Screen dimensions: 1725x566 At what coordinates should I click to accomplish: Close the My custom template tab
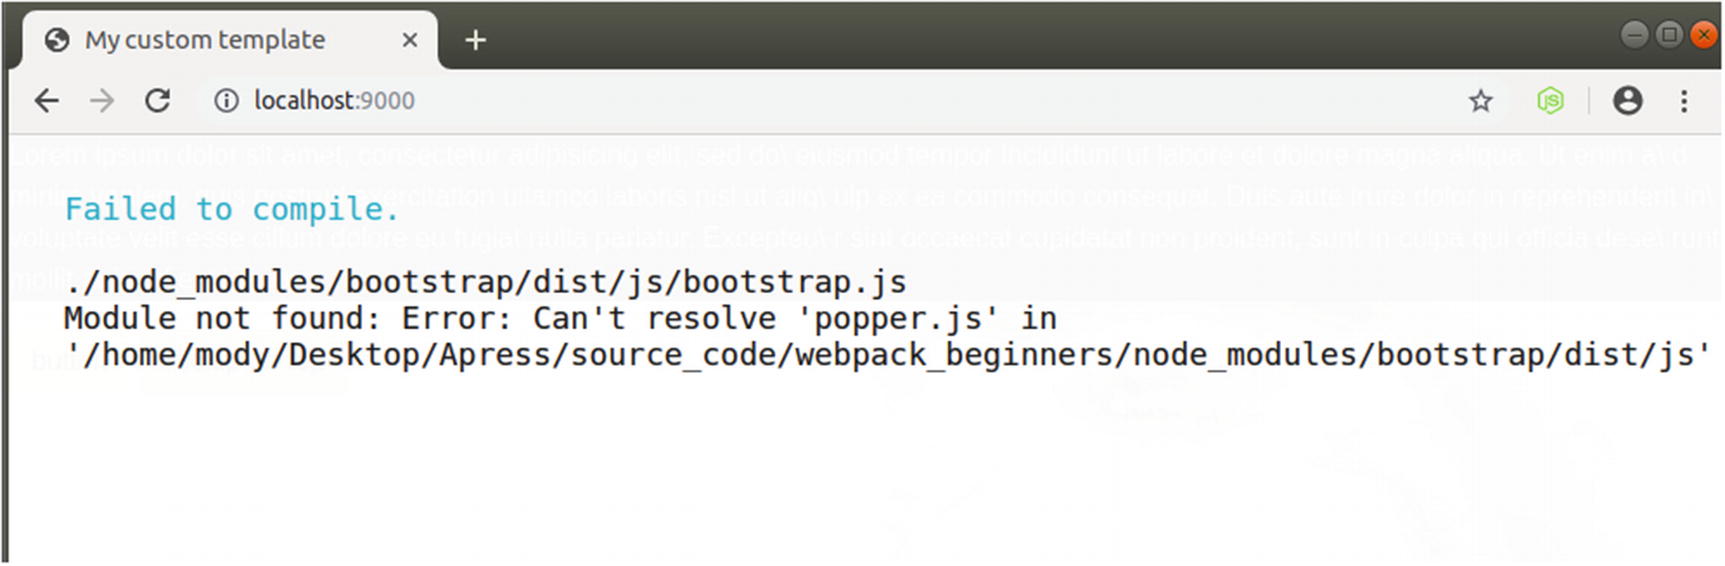point(410,40)
